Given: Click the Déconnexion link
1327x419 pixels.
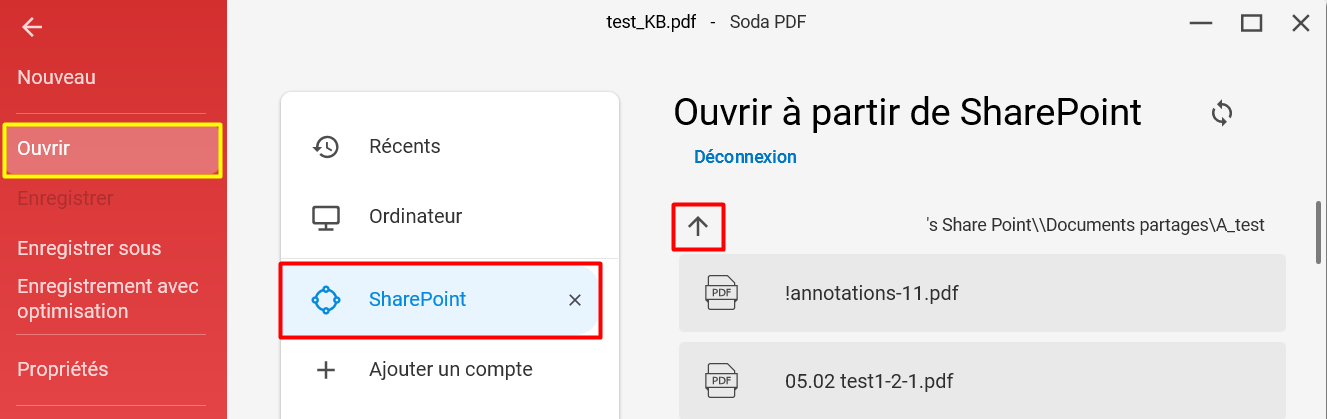Looking at the screenshot, I should pyautogui.click(x=745, y=157).
